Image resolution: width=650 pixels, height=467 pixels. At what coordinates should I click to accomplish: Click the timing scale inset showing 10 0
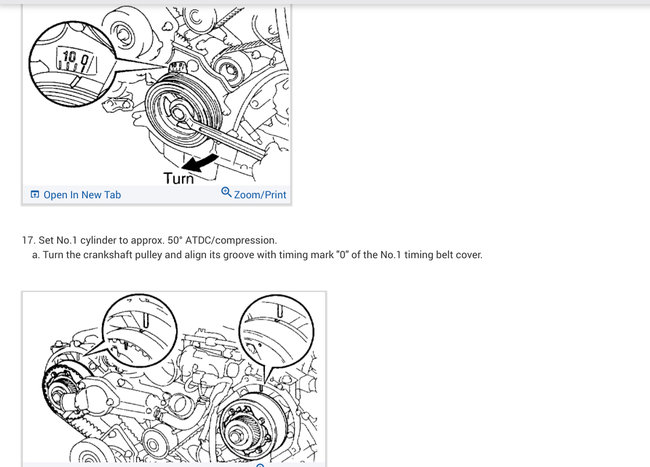tap(72, 65)
